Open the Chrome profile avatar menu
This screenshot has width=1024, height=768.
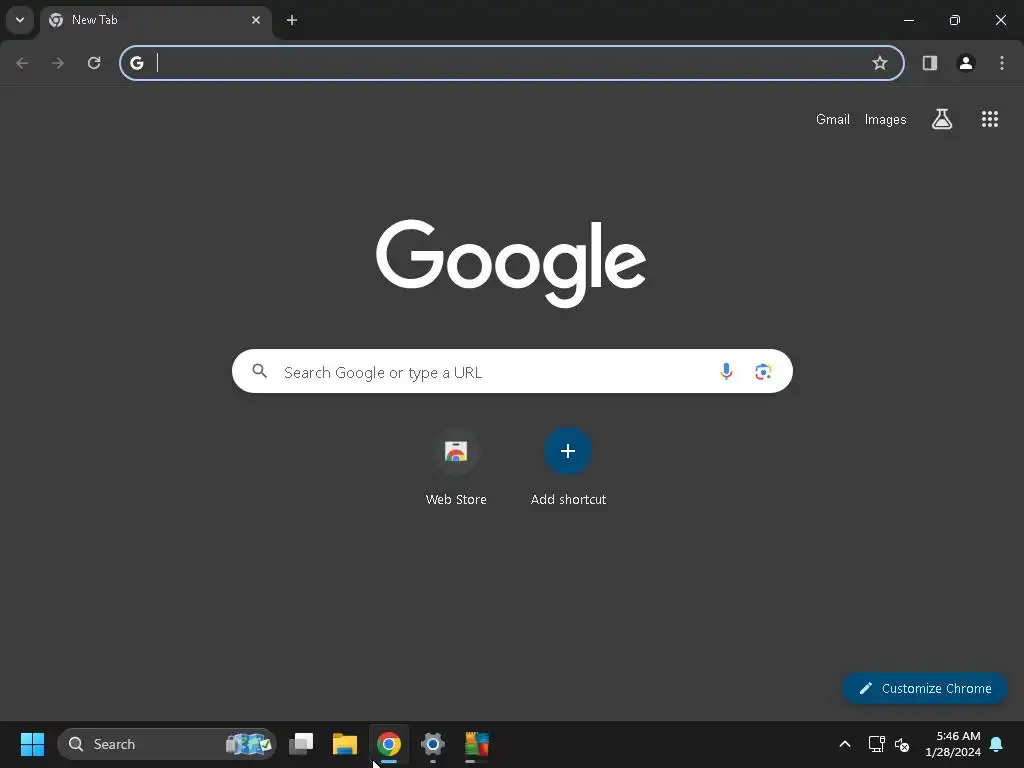[x=966, y=63]
